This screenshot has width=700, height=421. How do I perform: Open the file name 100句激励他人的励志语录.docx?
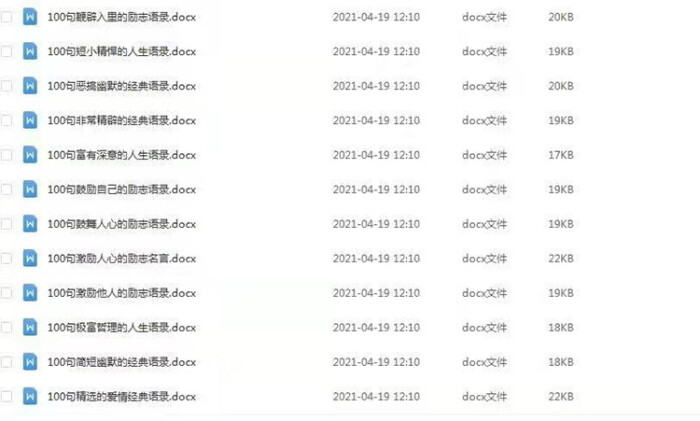pyautogui.click(x=121, y=293)
